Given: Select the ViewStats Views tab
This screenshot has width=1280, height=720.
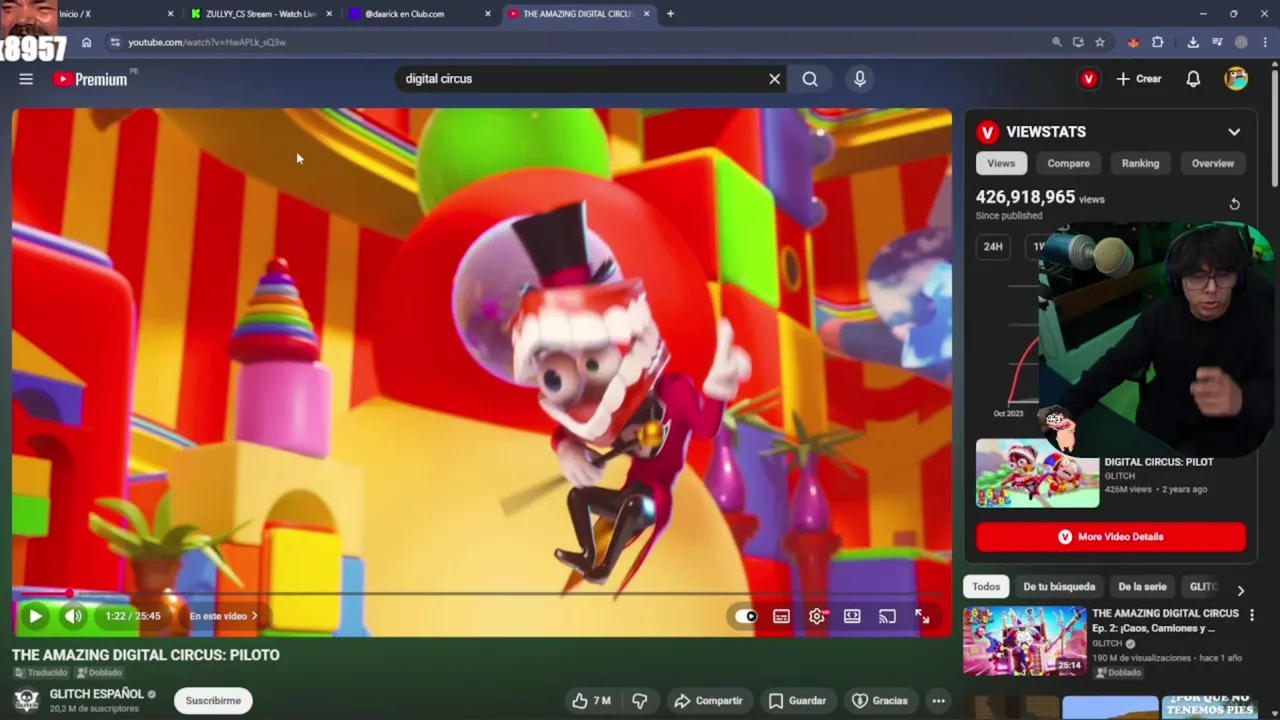Looking at the screenshot, I should pyautogui.click(x=1001, y=163).
